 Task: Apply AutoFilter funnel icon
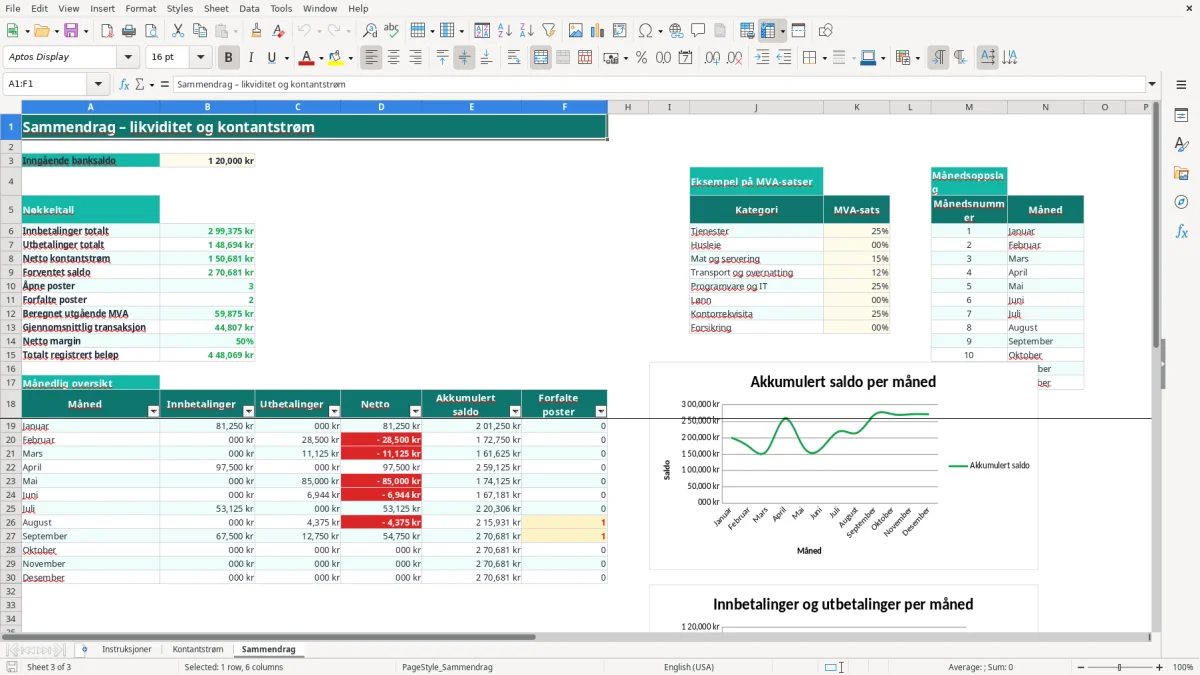[548, 31]
